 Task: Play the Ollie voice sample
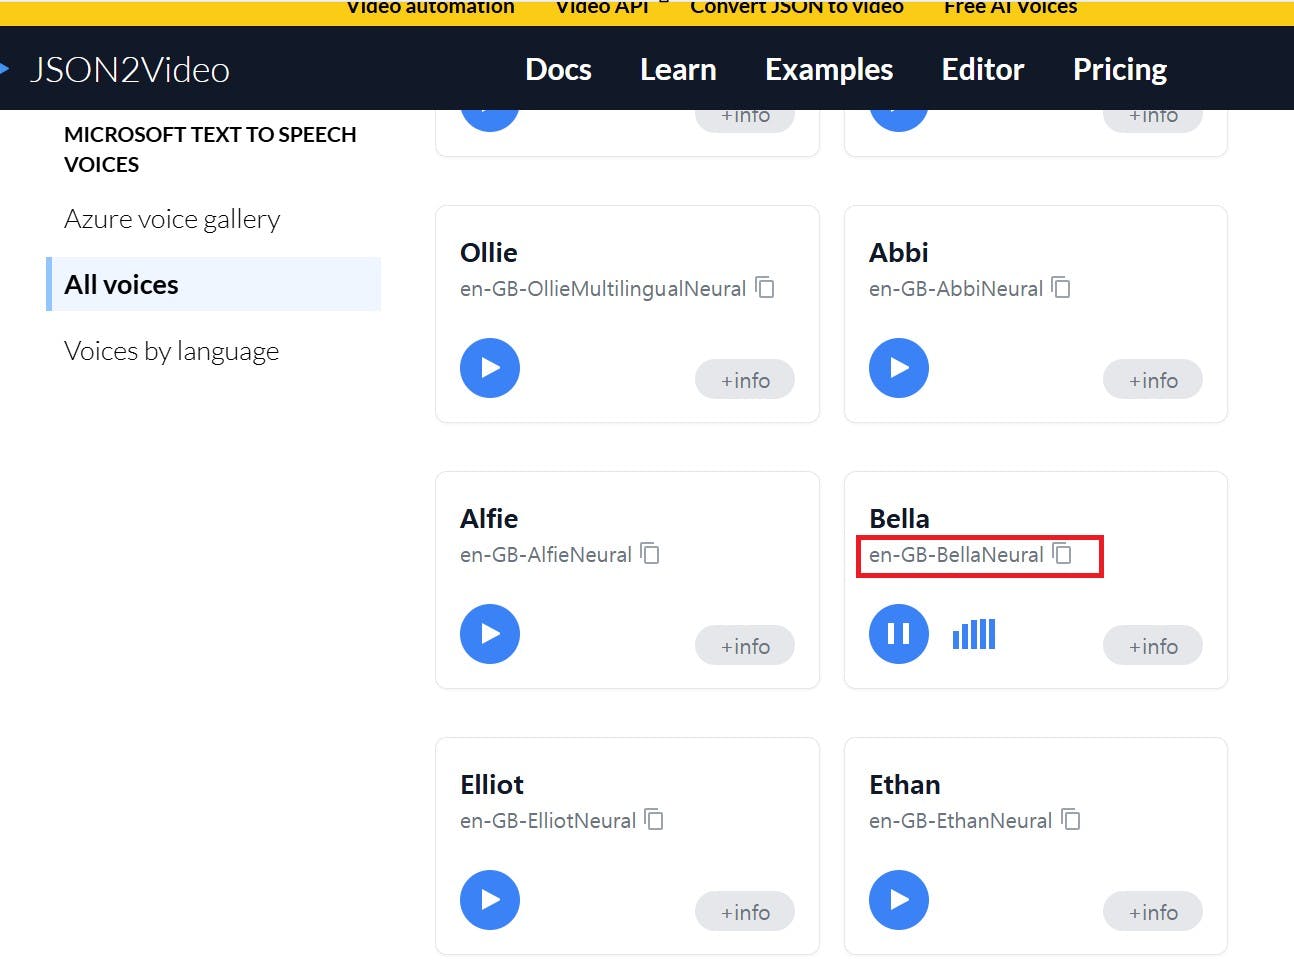click(490, 368)
